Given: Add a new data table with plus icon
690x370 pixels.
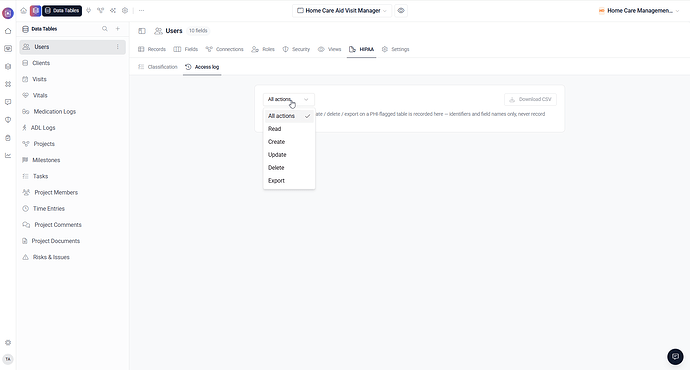Looking at the screenshot, I should 117,29.
